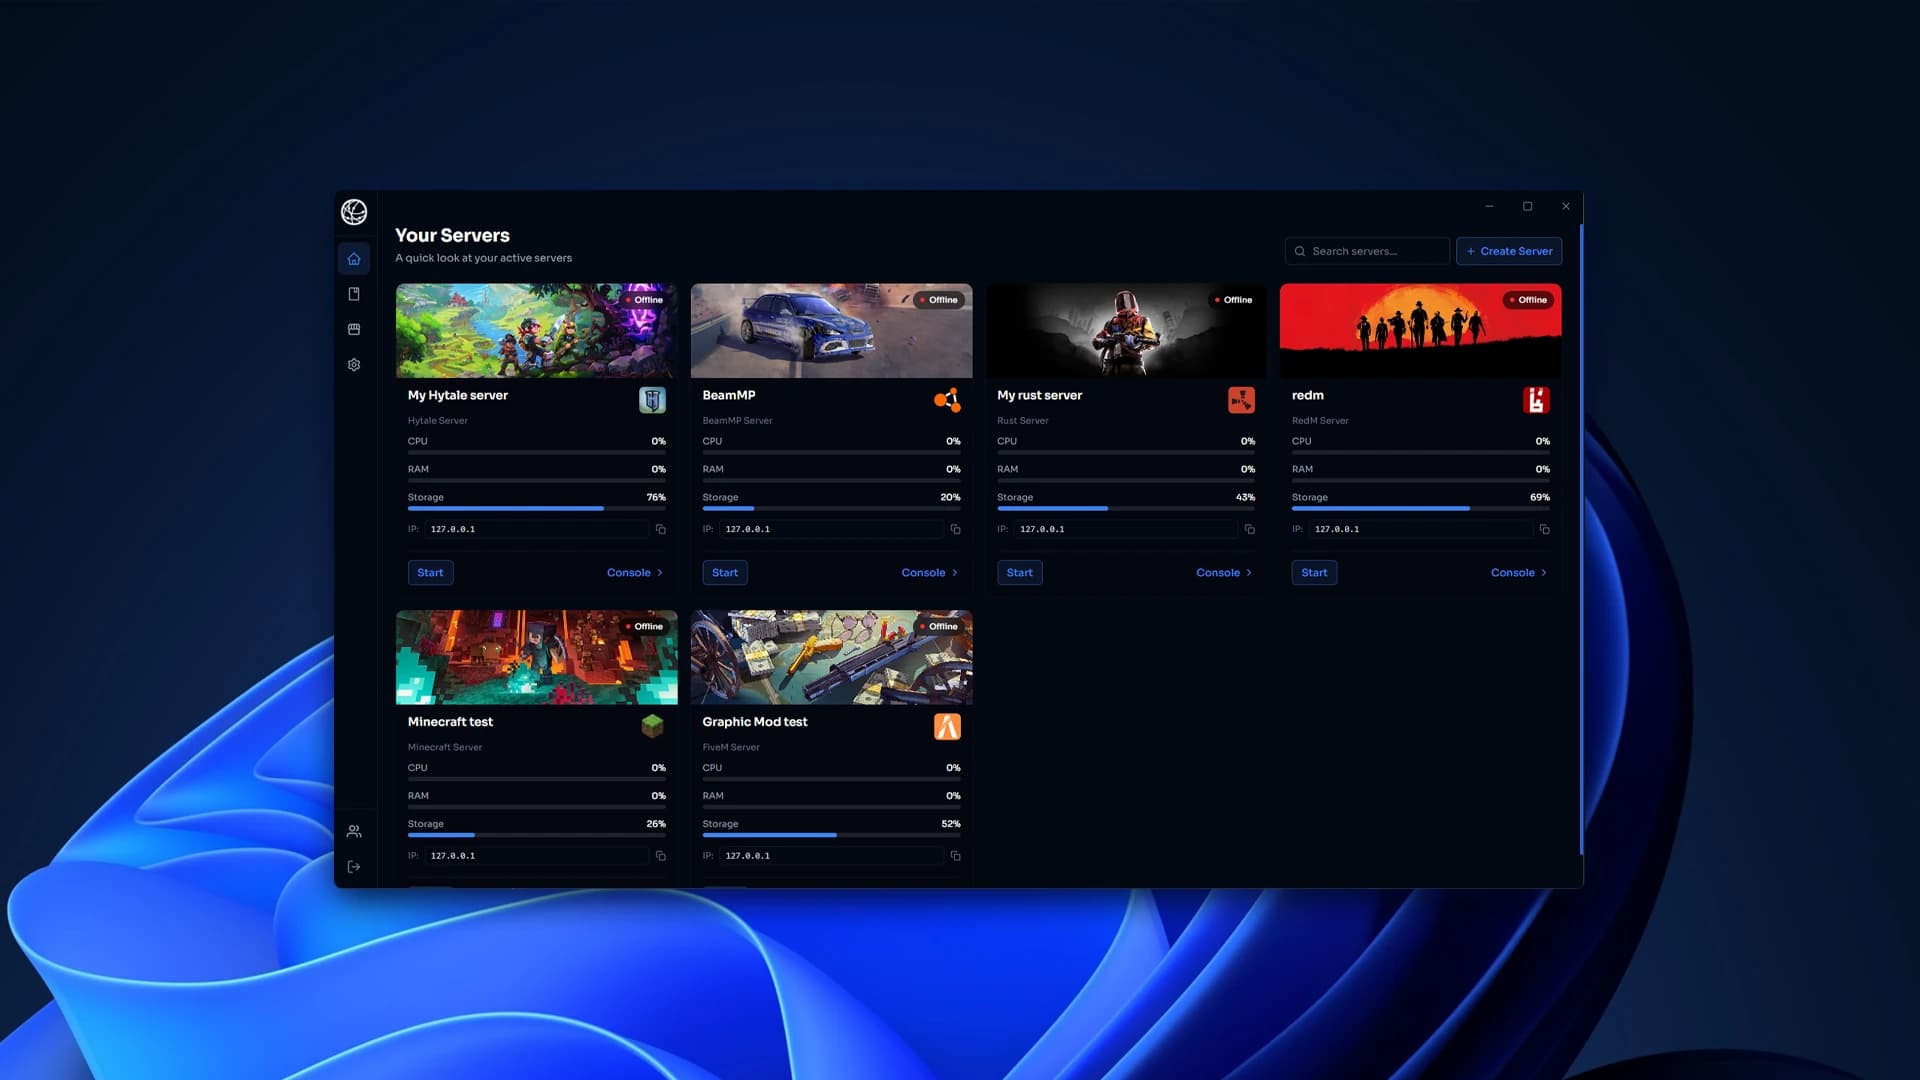Click the FiveM game icon
This screenshot has width=1920, height=1080.
[947, 726]
